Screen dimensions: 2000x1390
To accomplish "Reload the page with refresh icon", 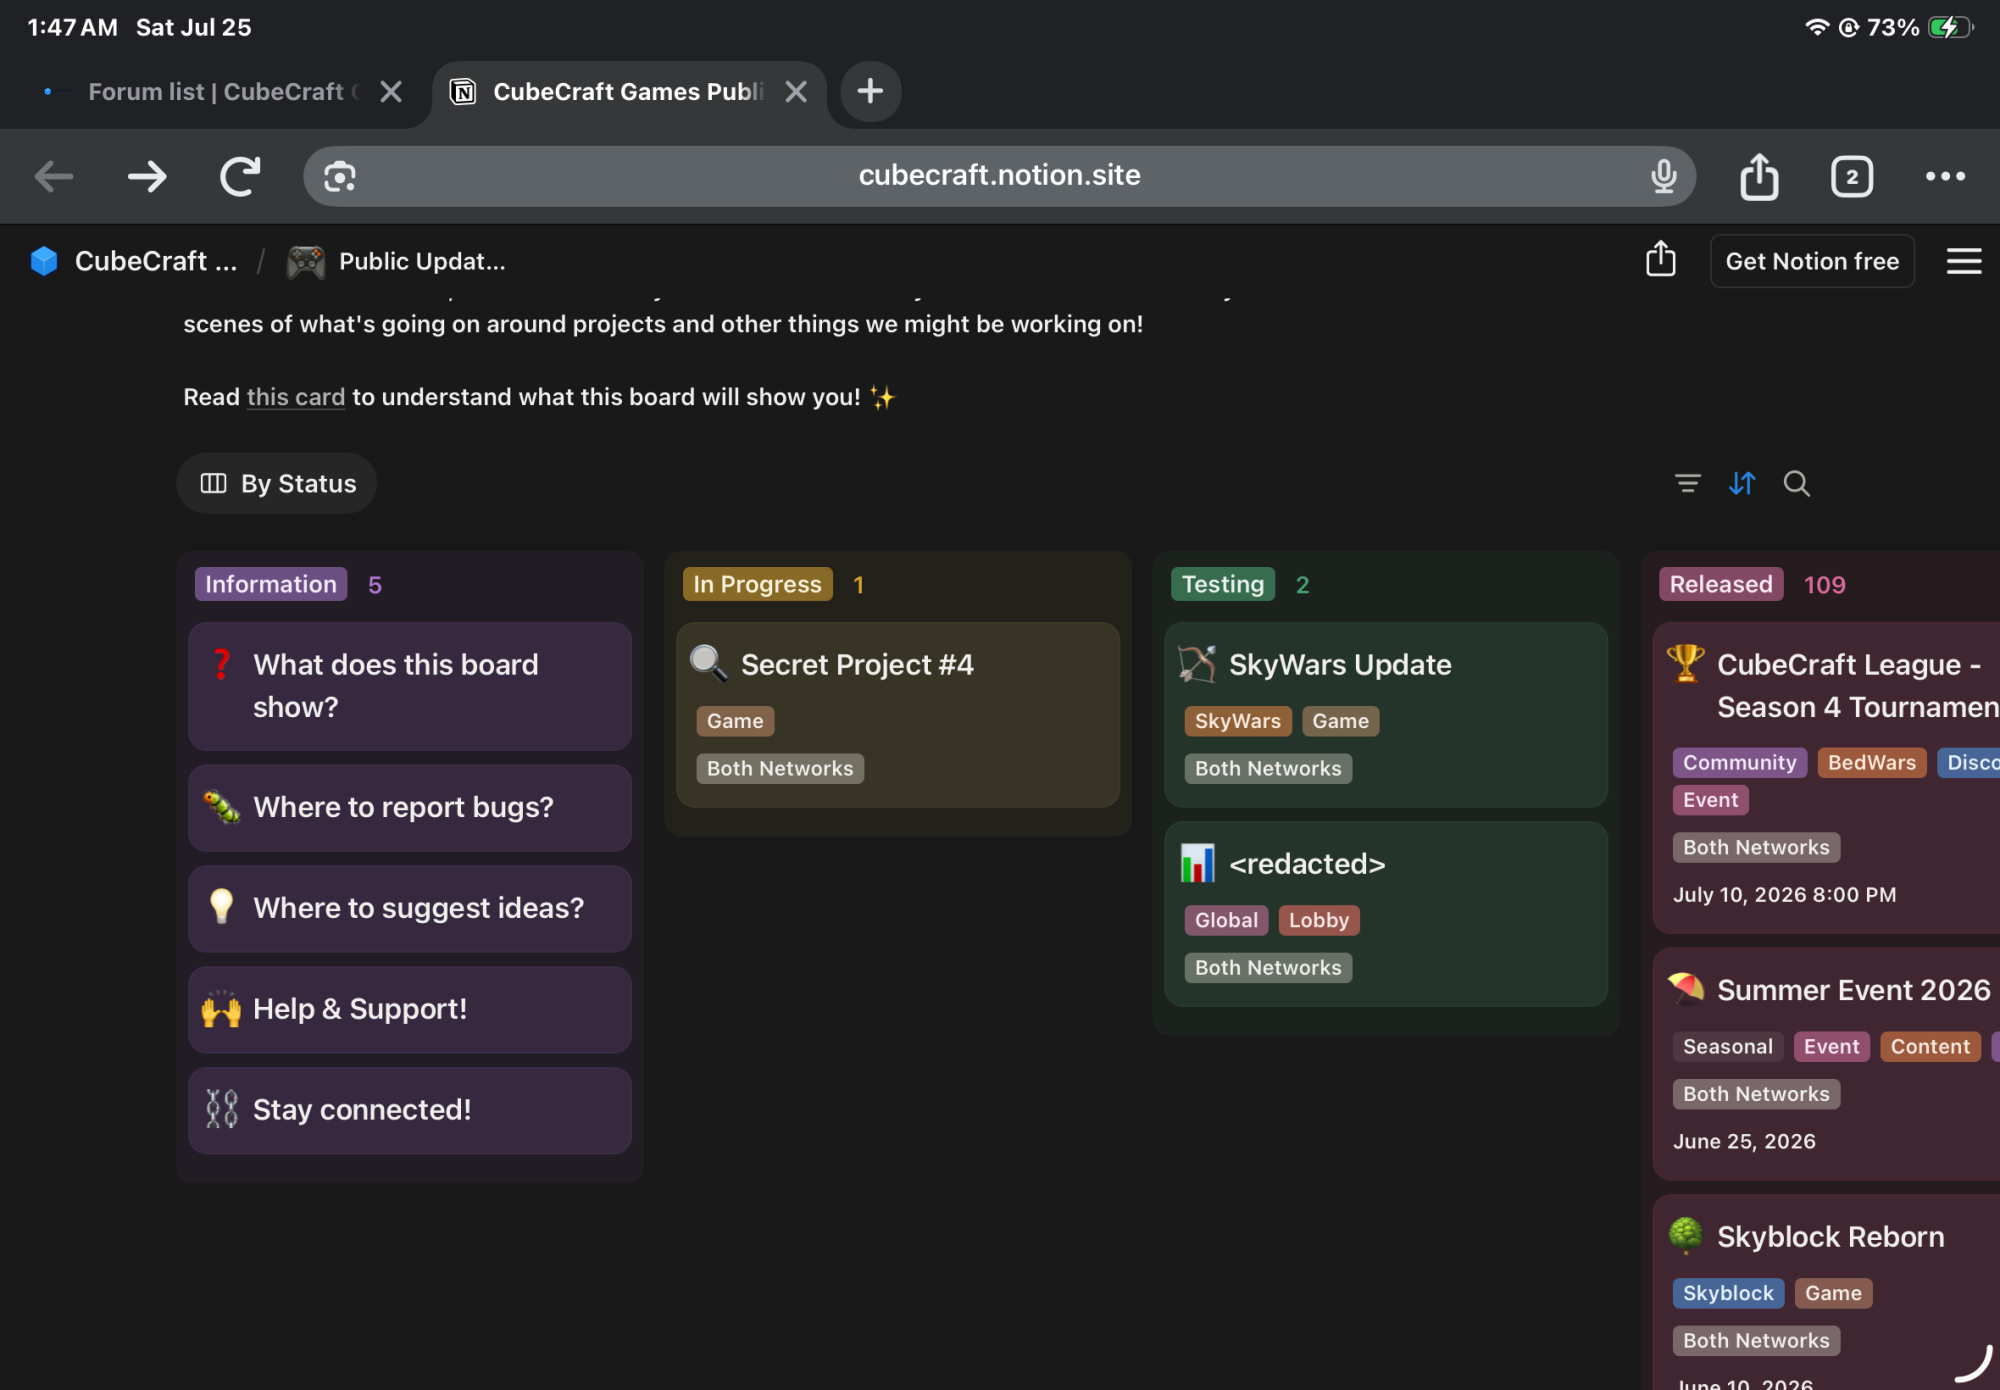I will click(x=240, y=176).
